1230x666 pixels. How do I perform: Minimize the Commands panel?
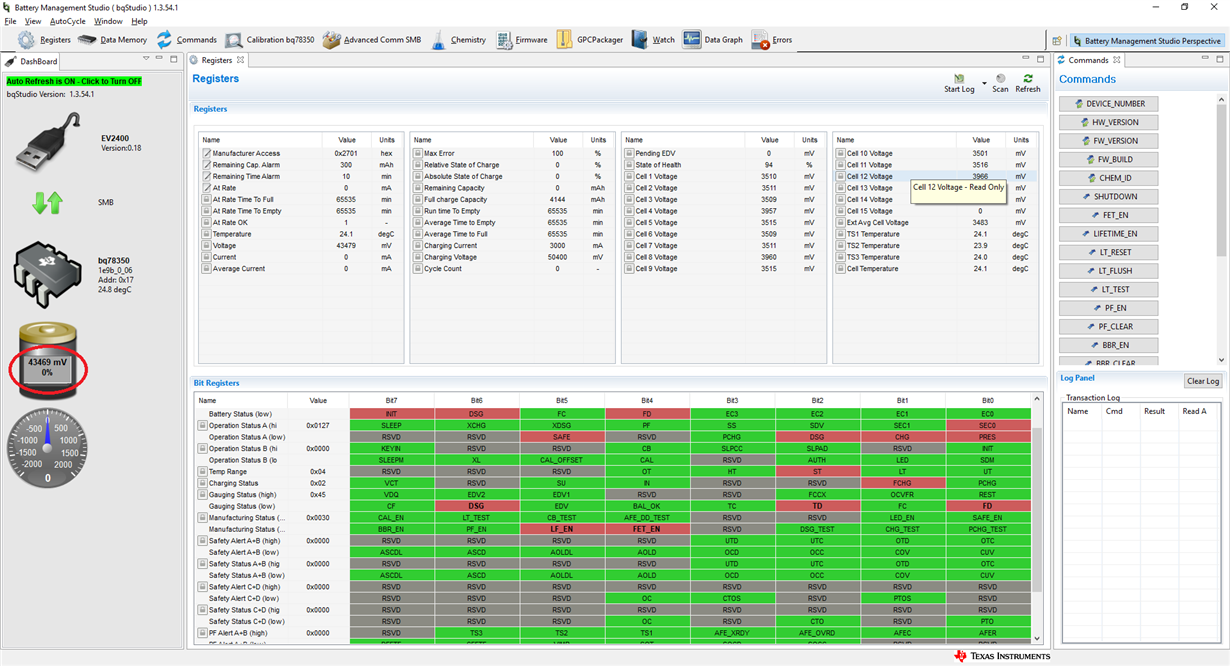(1204, 60)
